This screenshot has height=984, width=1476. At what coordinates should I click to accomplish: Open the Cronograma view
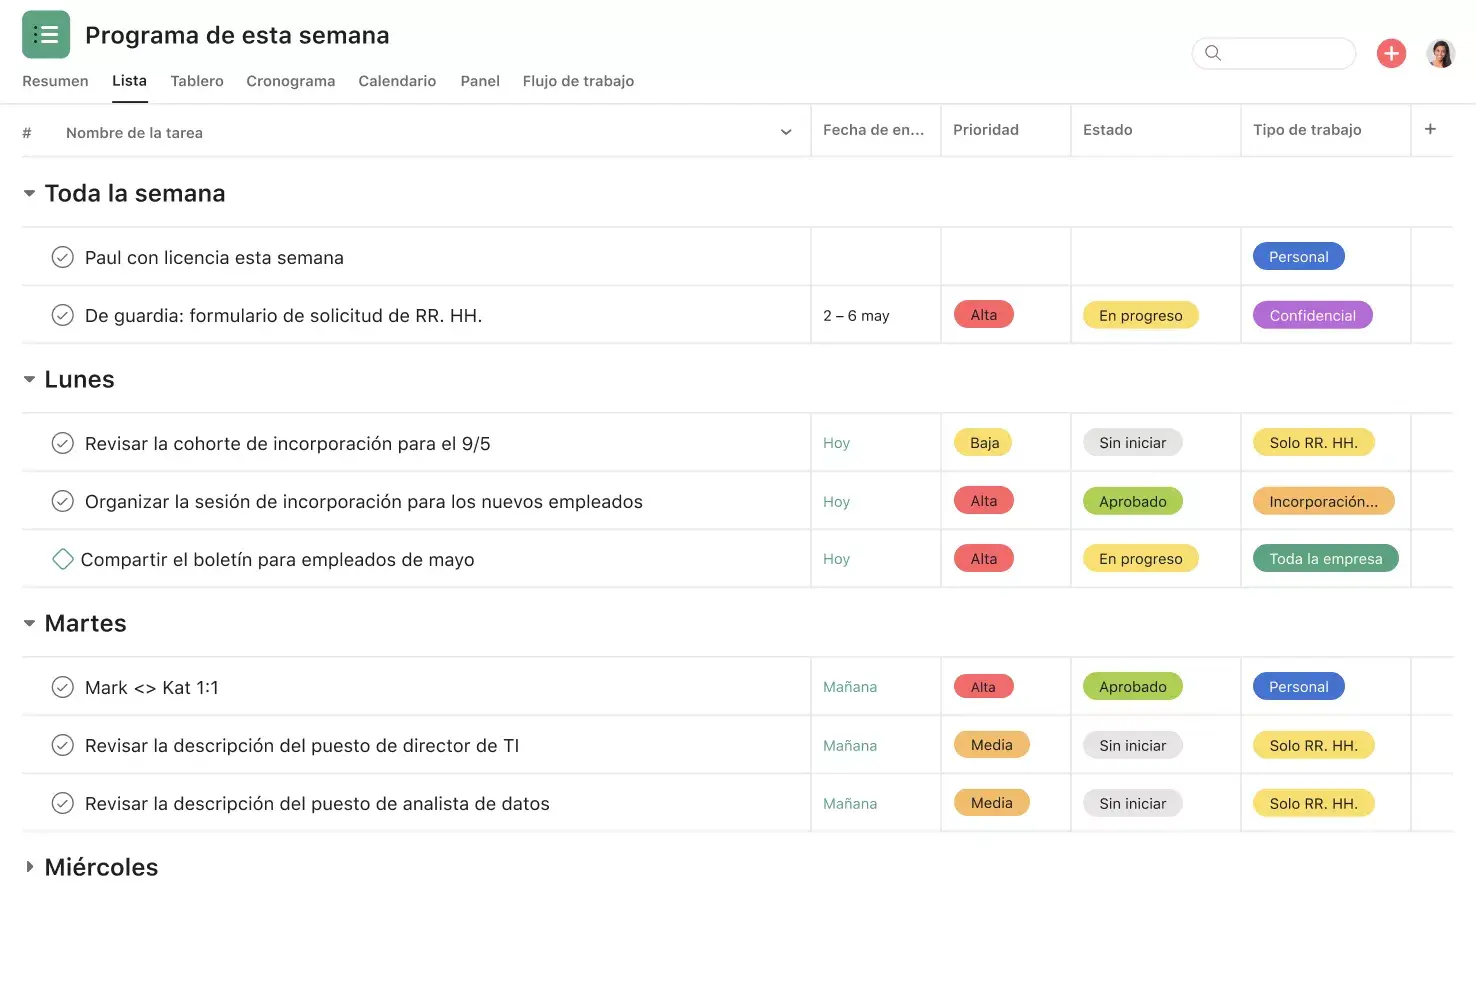point(290,81)
